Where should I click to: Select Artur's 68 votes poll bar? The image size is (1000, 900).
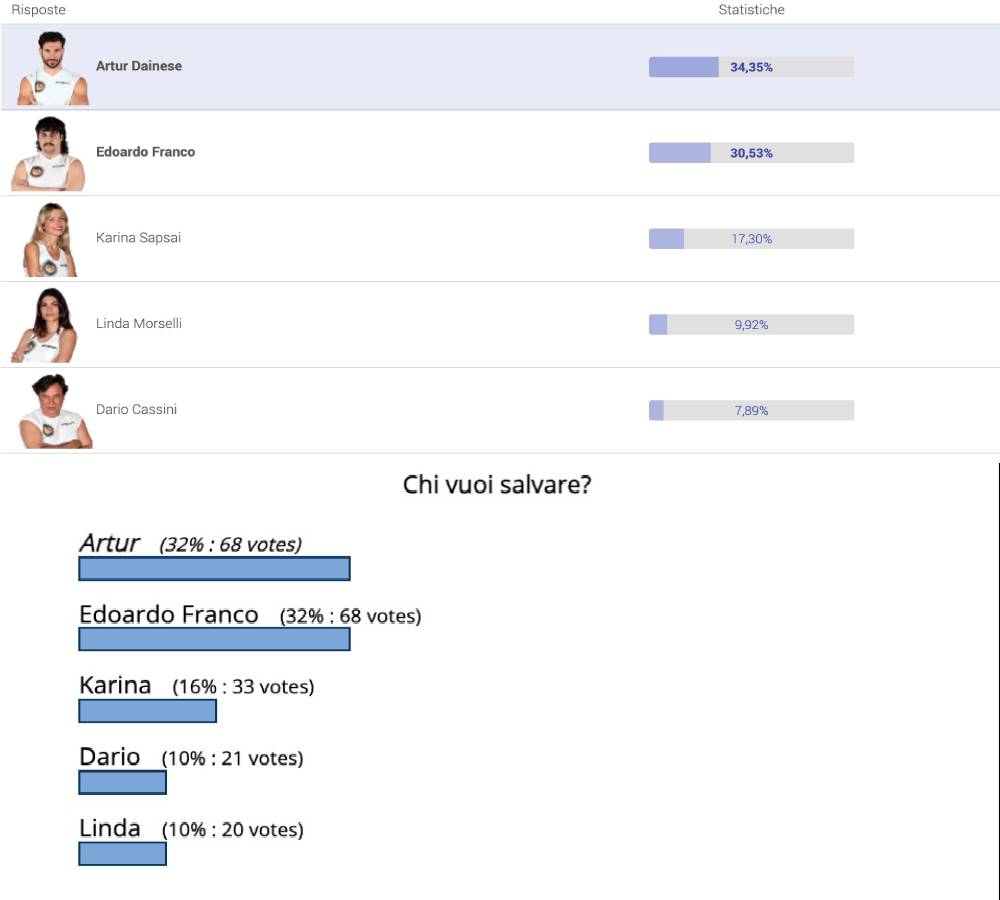(x=214, y=568)
